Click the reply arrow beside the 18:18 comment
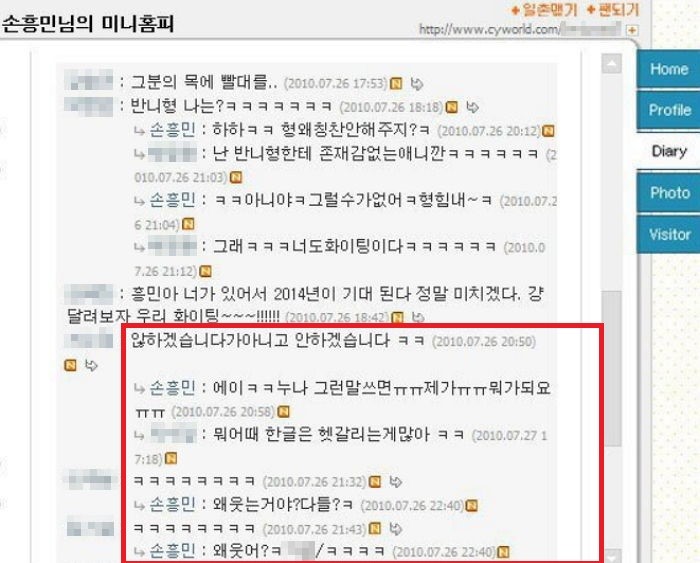700x563 pixels. (472, 107)
